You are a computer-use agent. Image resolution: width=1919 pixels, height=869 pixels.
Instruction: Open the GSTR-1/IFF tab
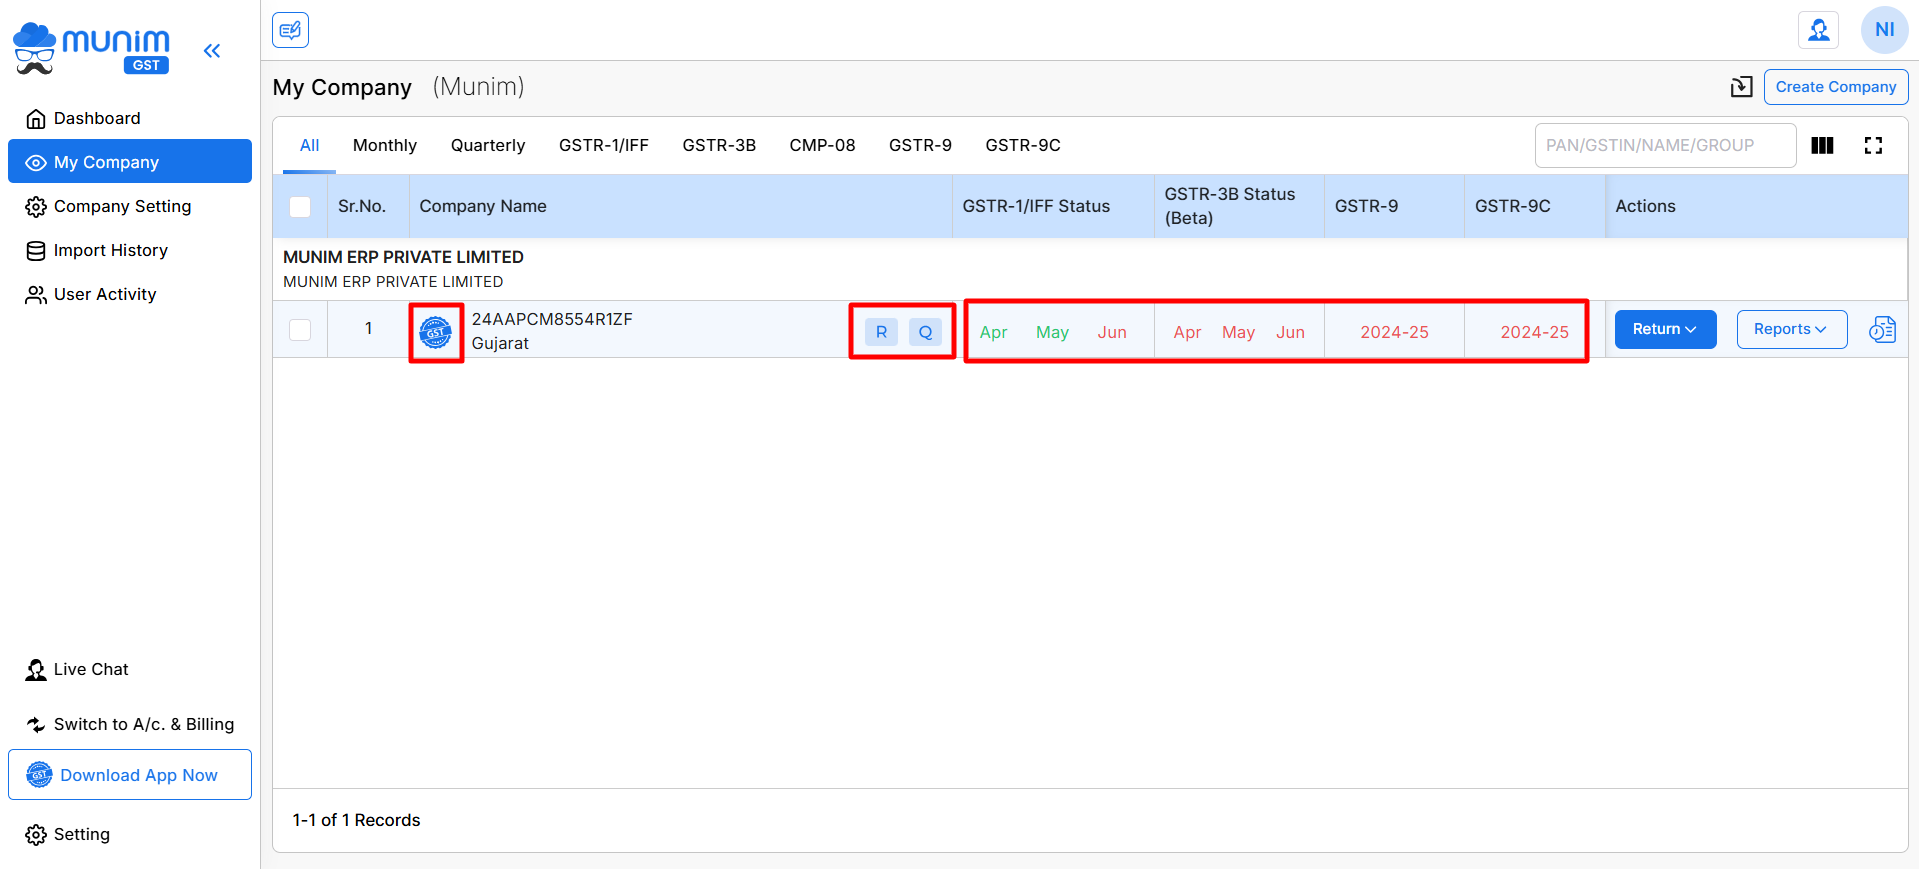[x=604, y=146]
